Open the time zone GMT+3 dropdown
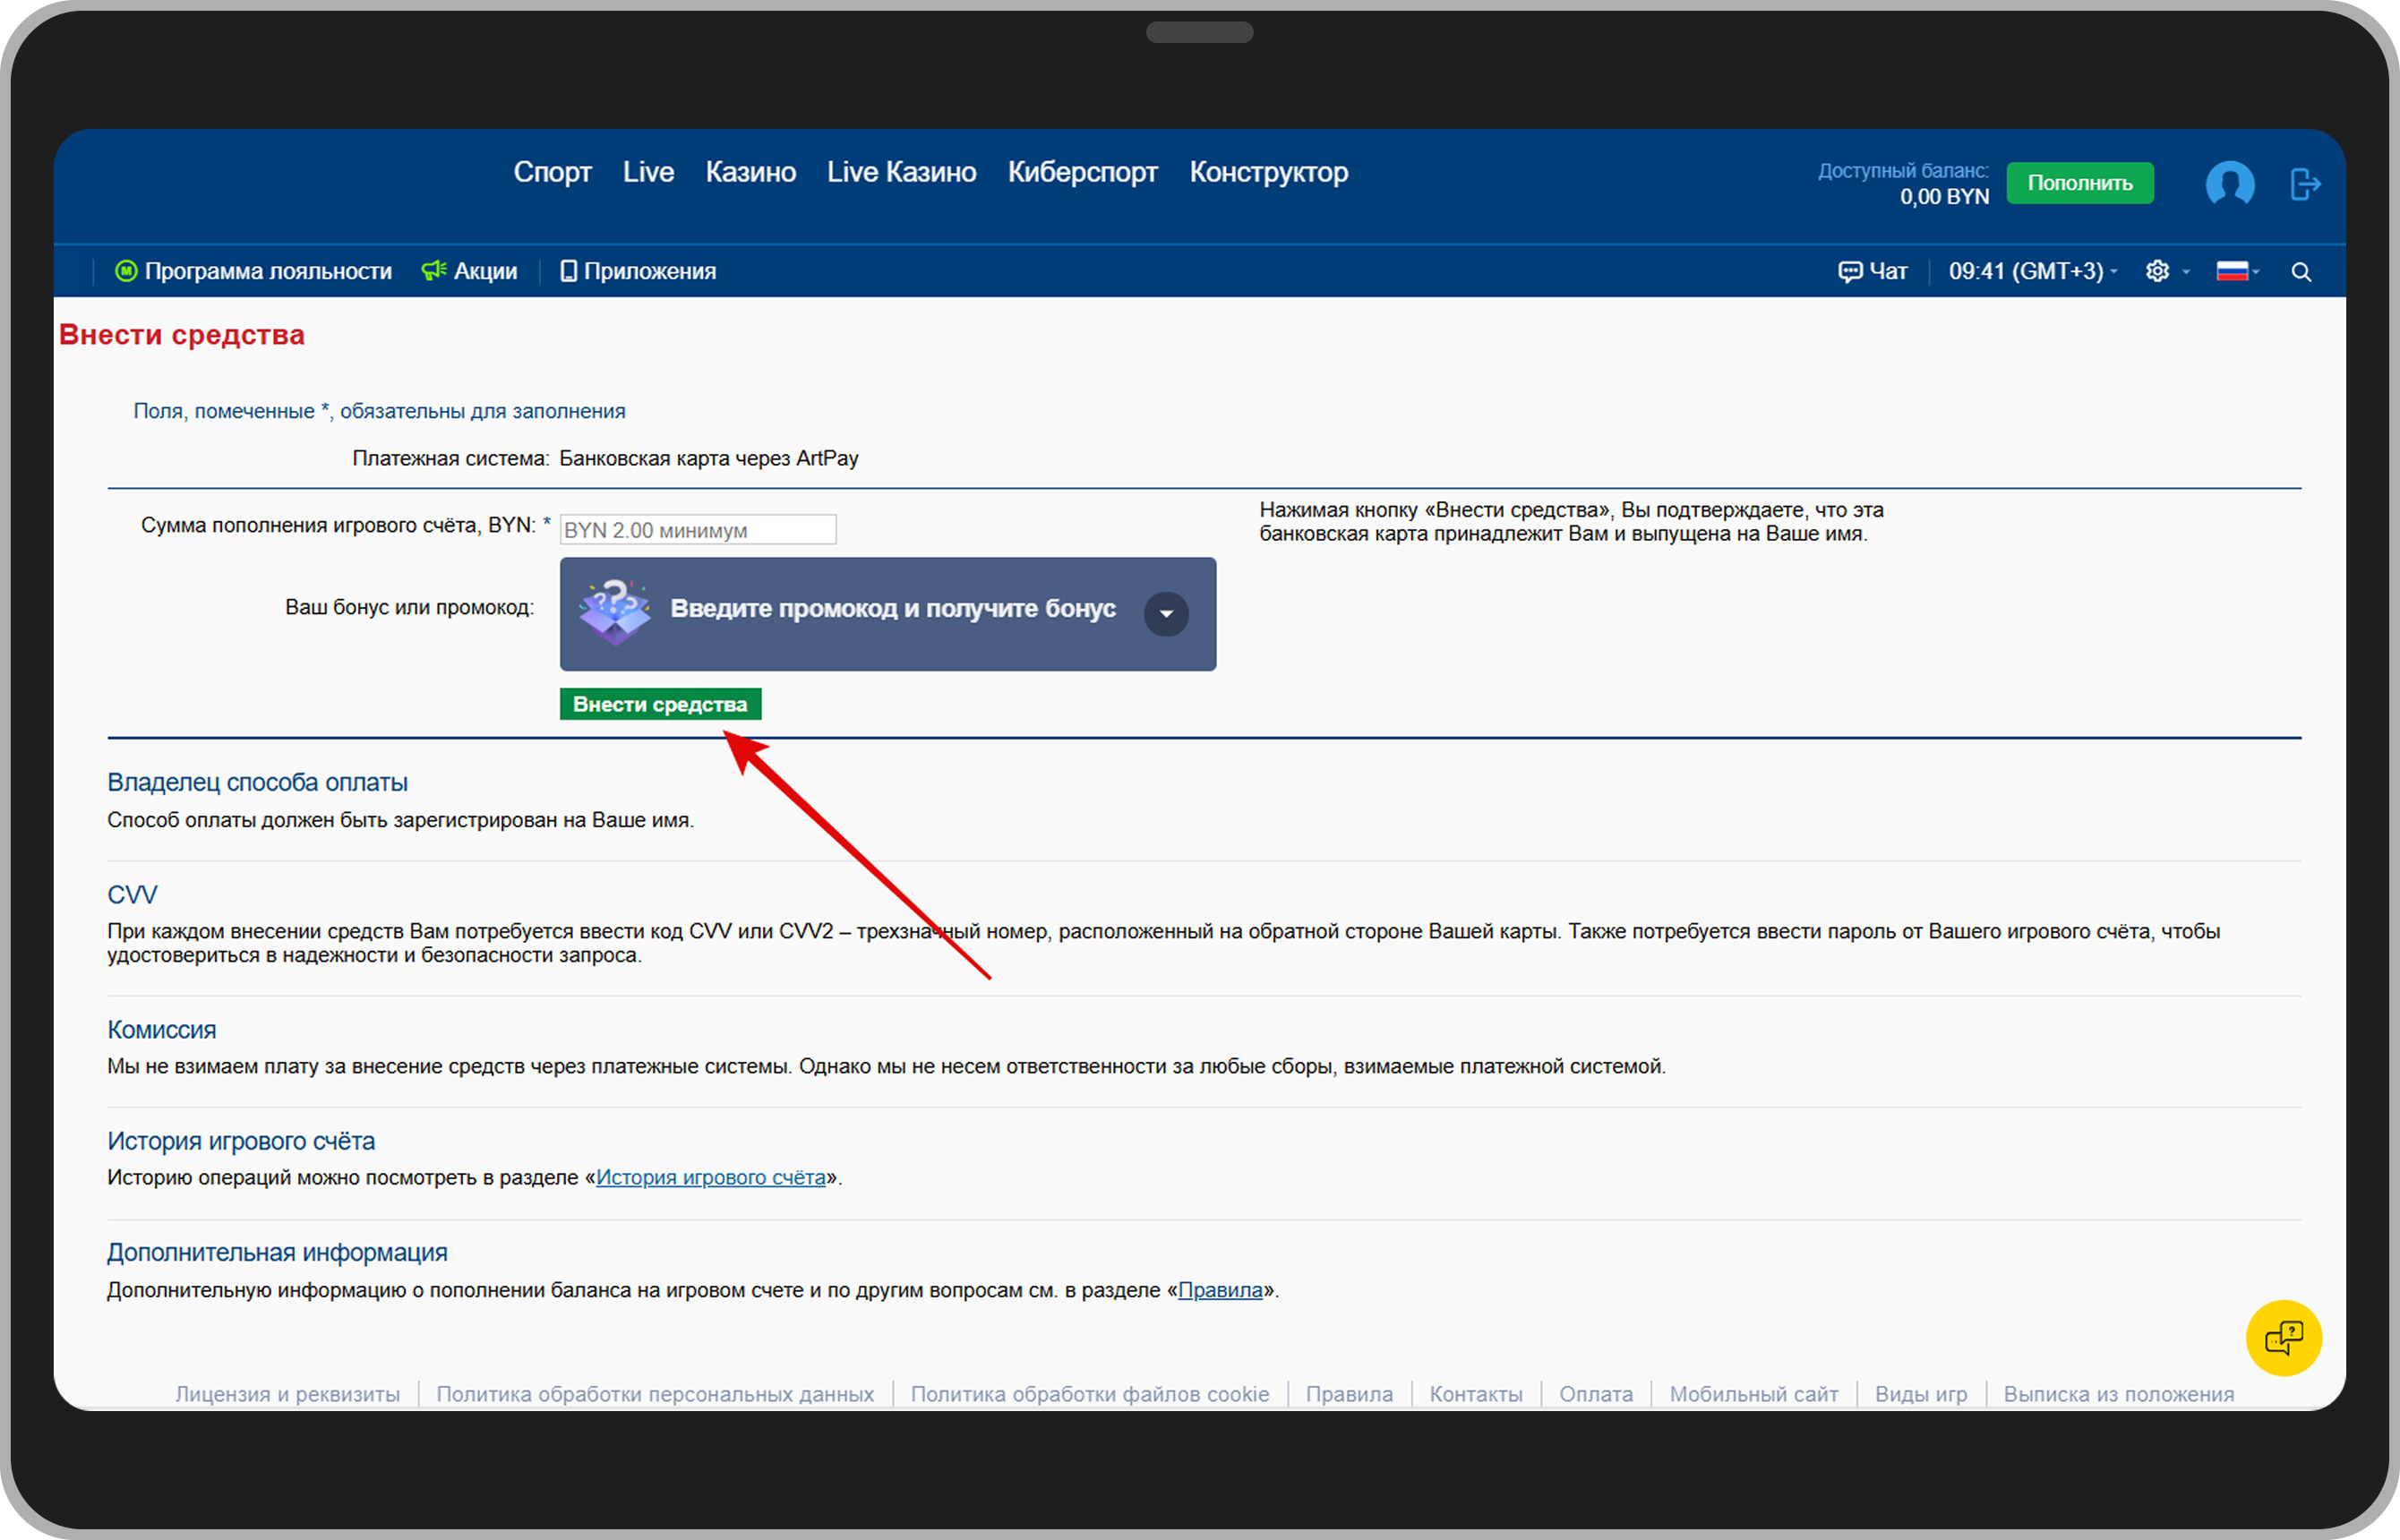This screenshot has height=1540, width=2400. 2030,271
